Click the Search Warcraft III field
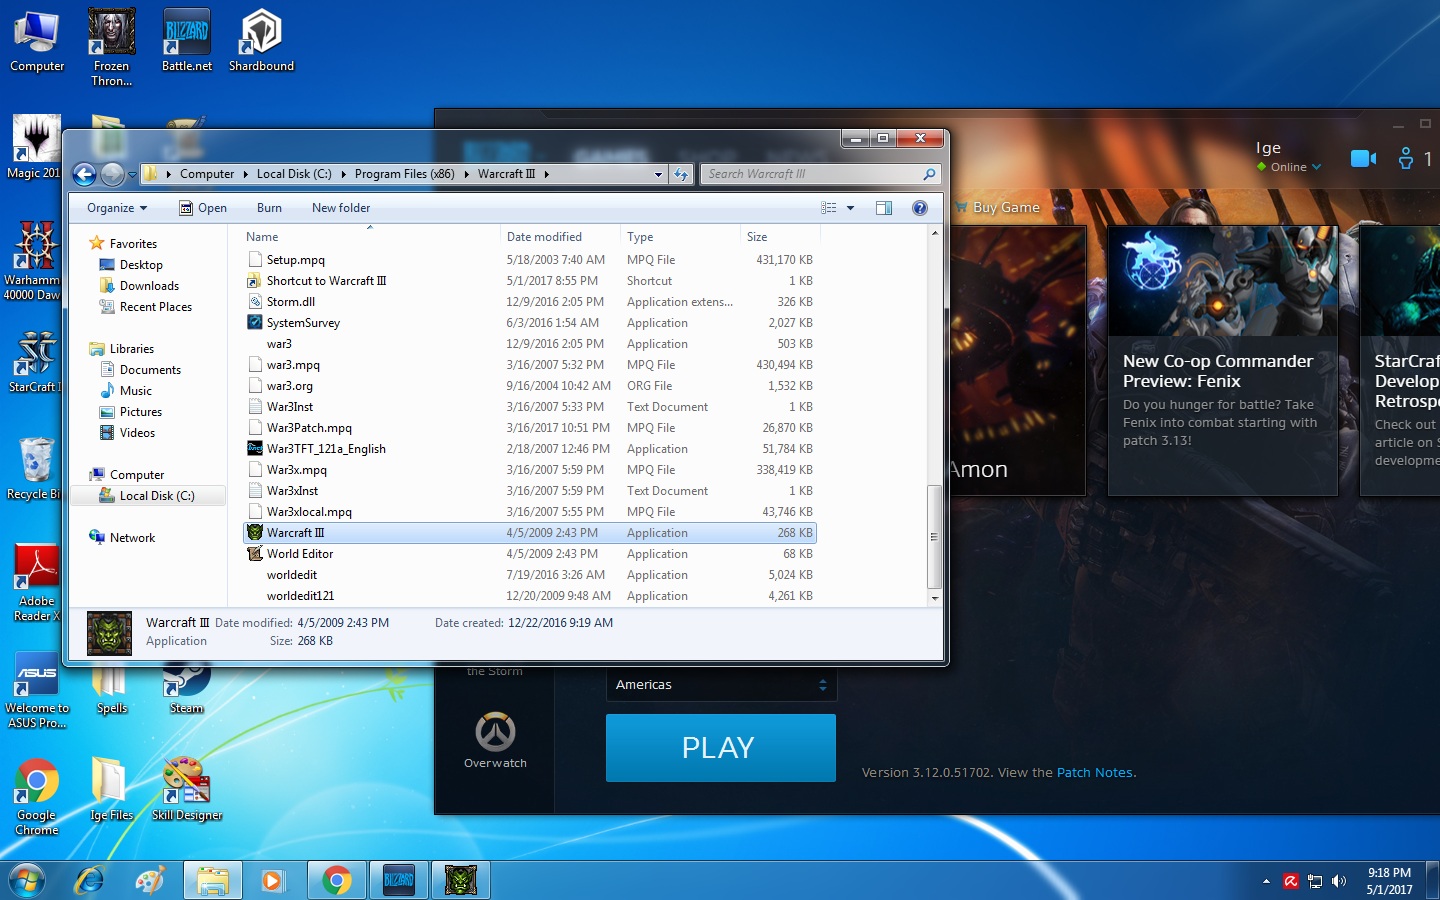The image size is (1440, 900). (820, 174)
